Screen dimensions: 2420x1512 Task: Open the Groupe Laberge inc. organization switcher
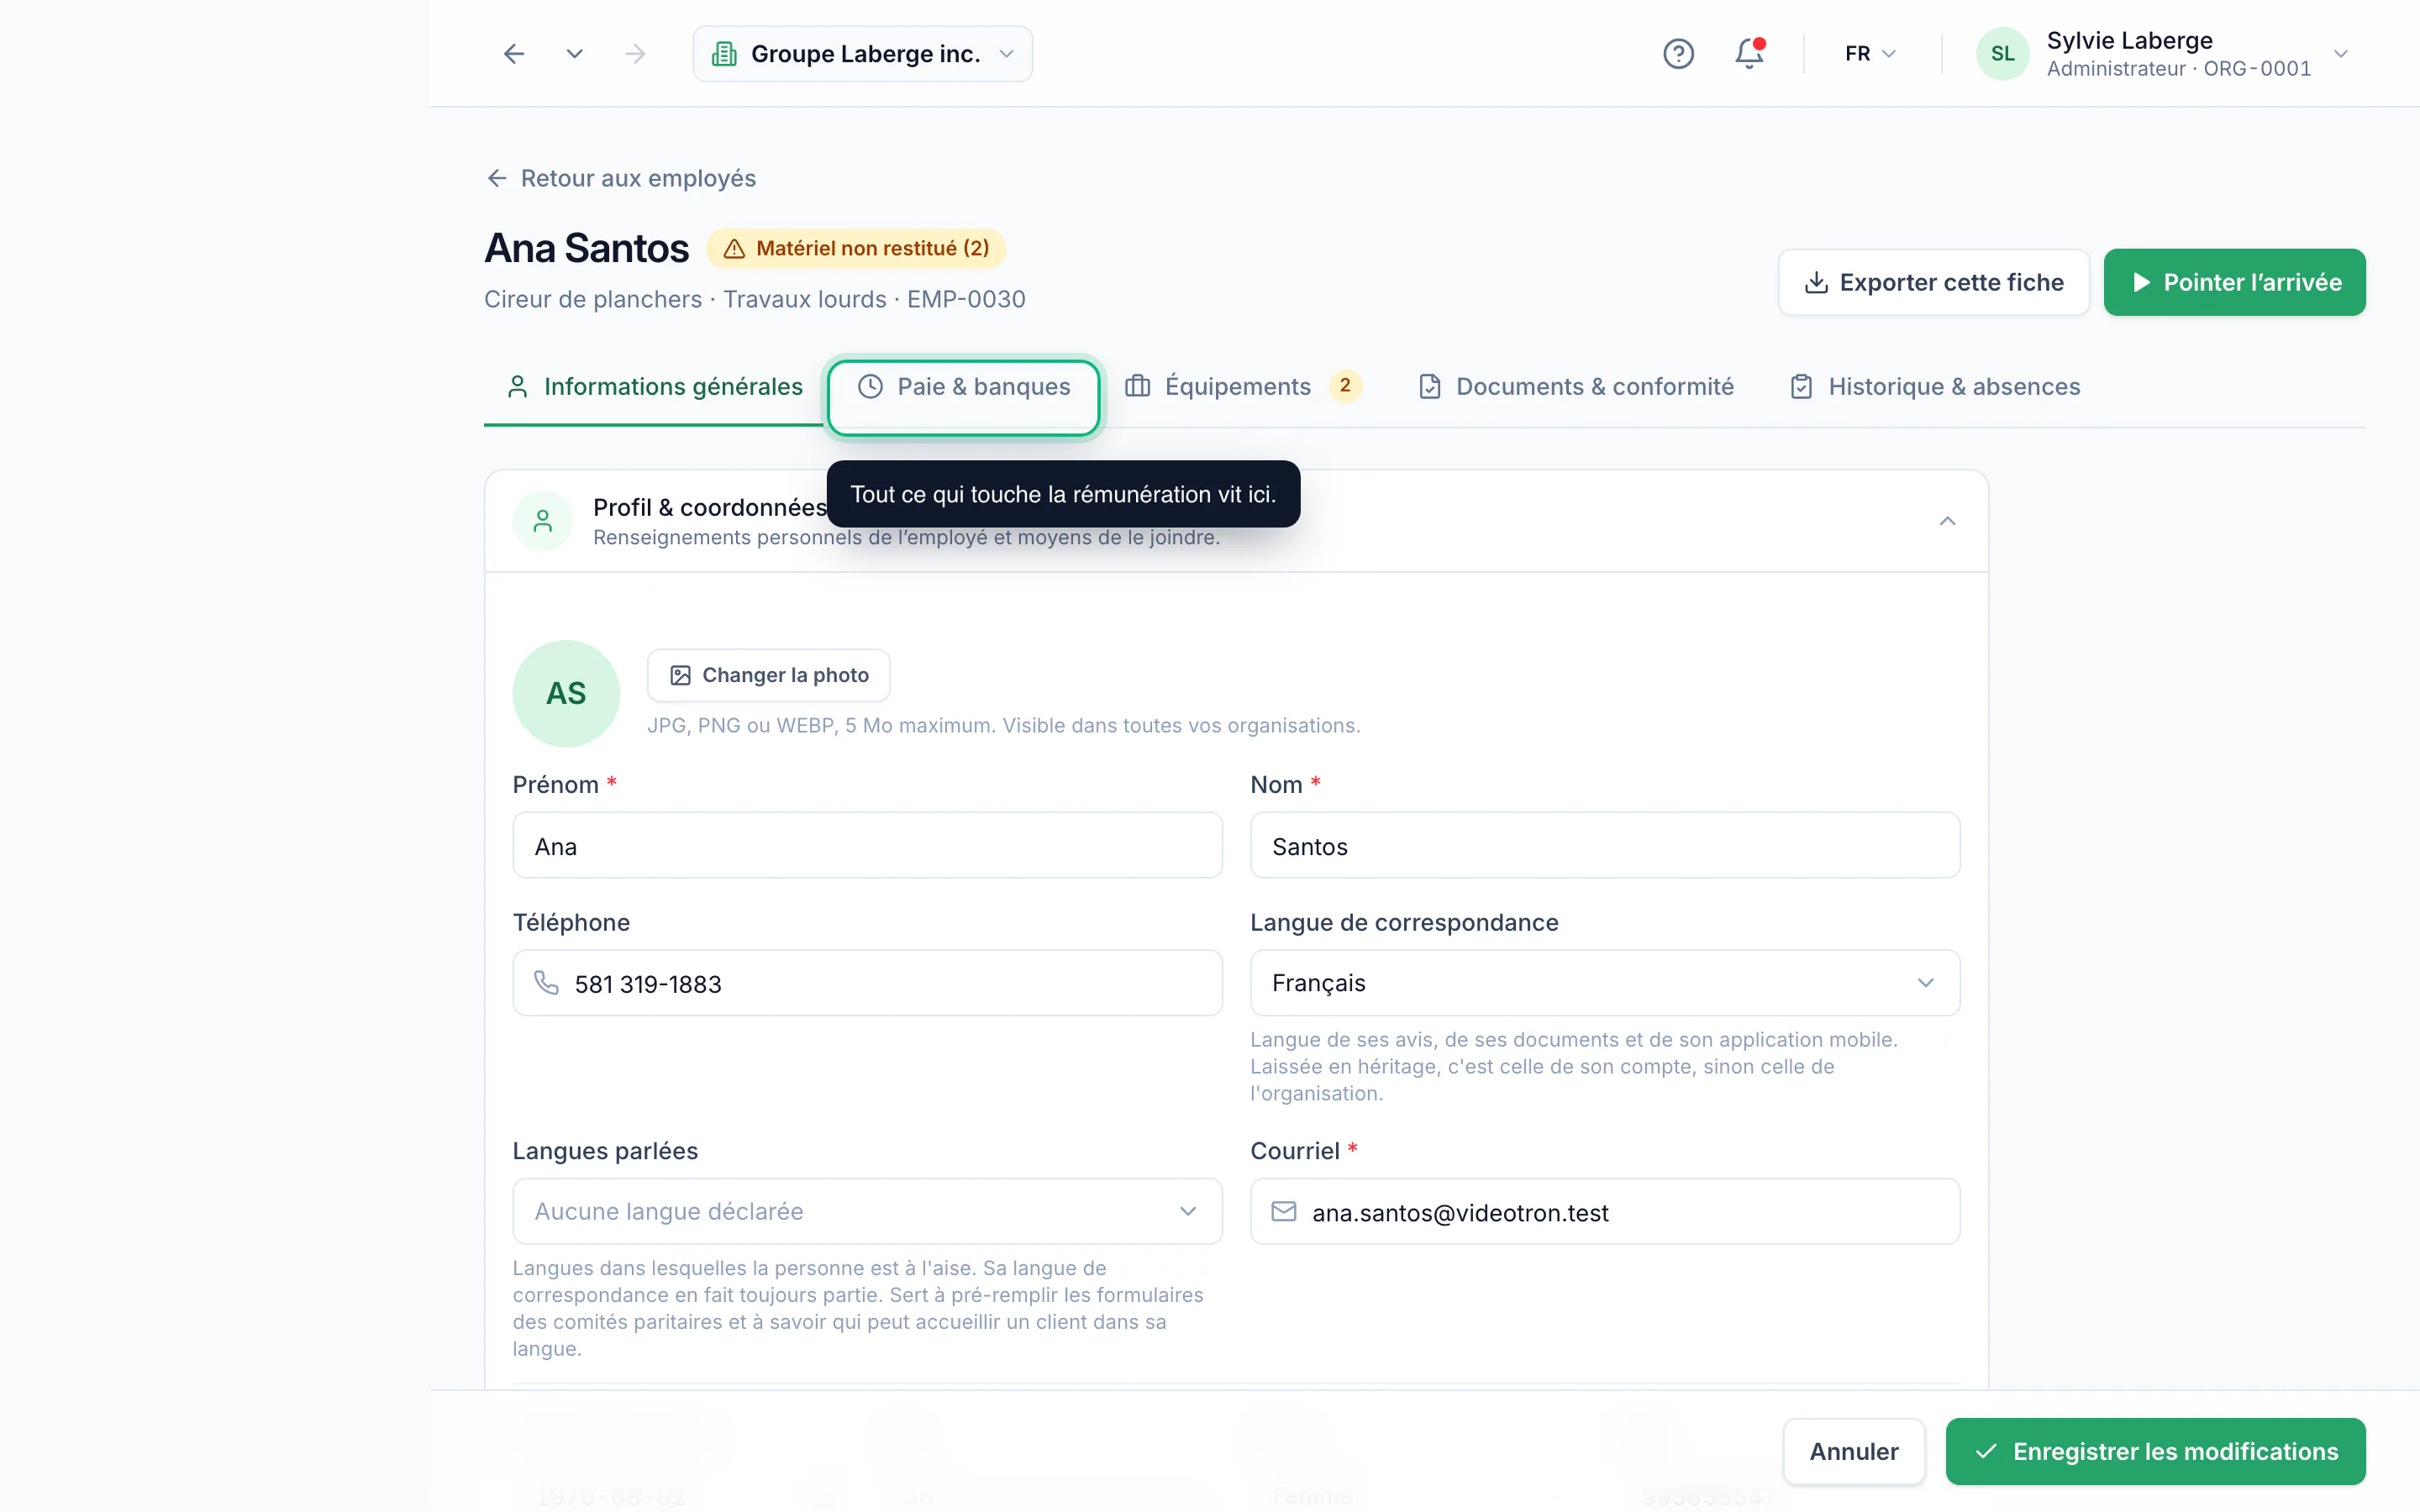click(x=862, y=54)
